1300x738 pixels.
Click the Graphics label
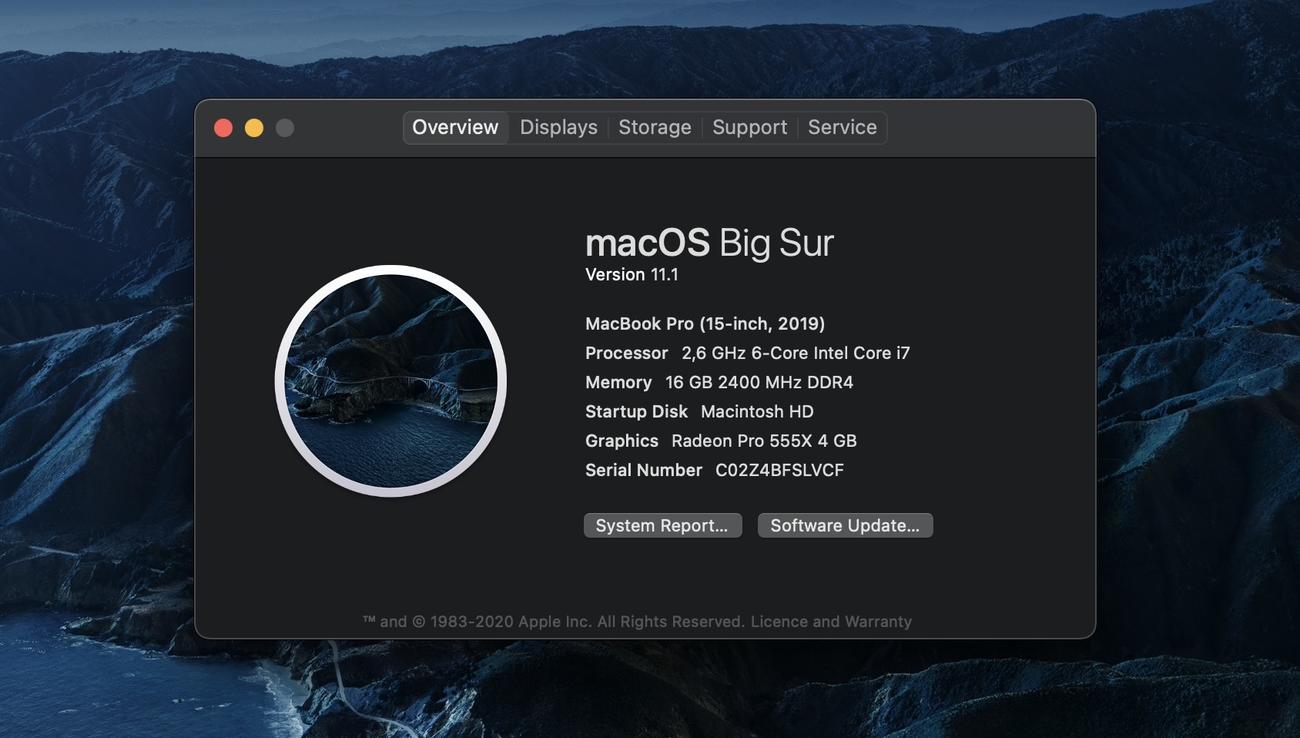pos(622,441)
